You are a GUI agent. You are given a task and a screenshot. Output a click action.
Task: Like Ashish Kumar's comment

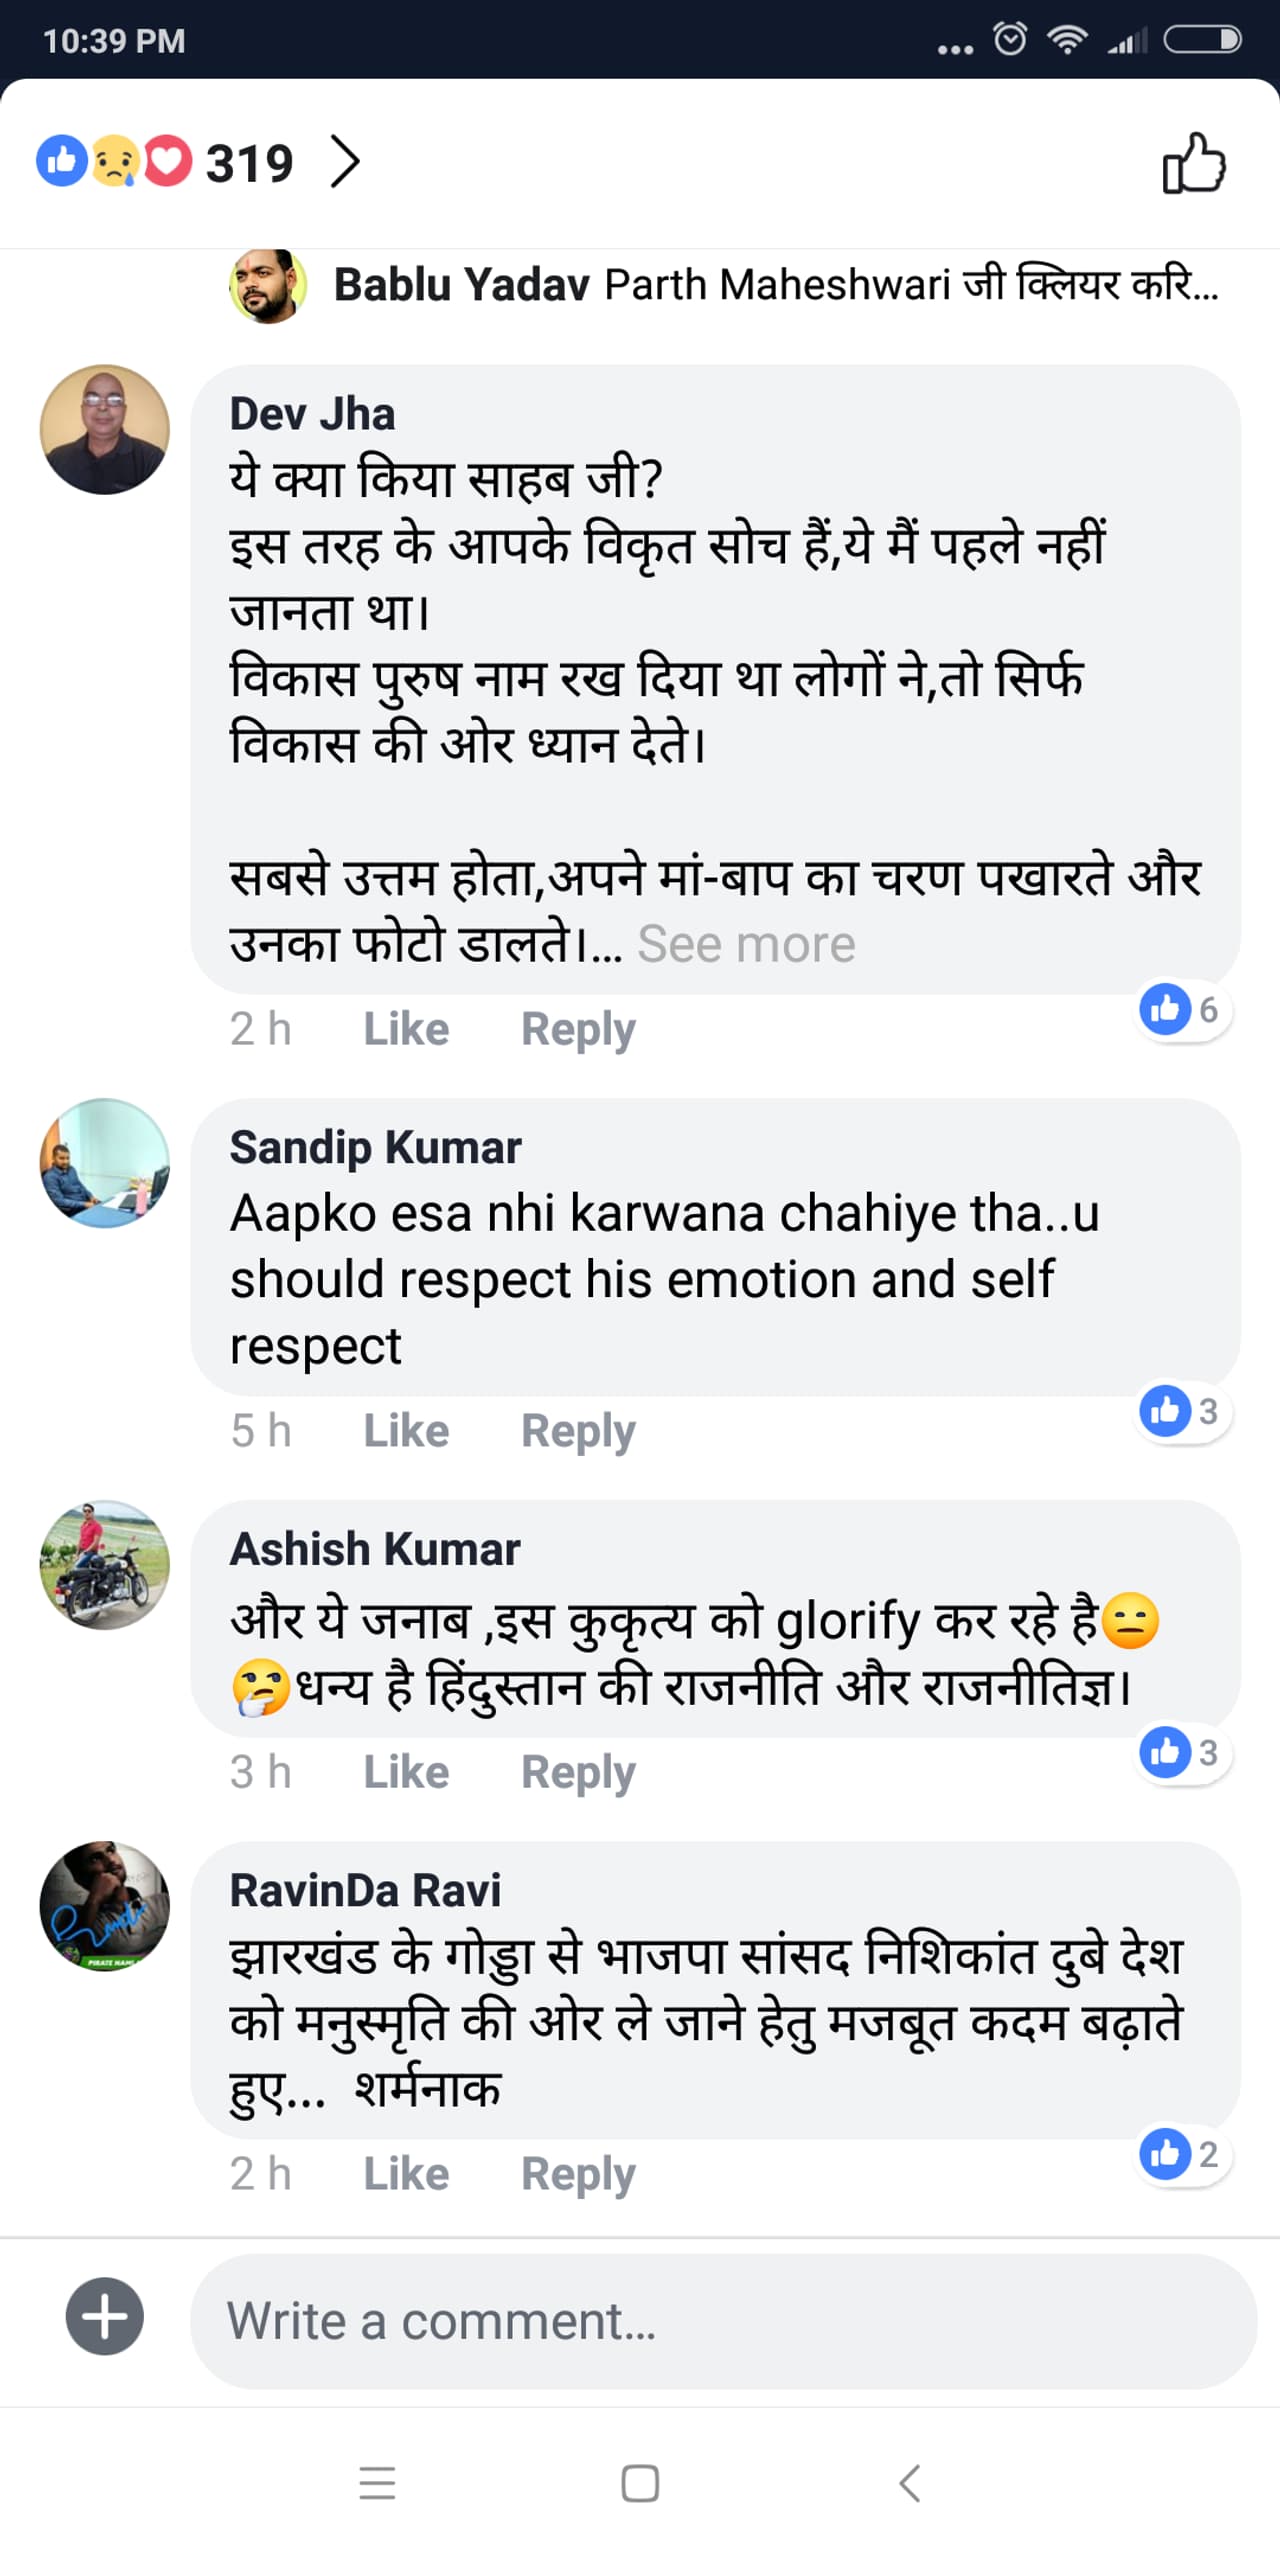[406, 1772]
